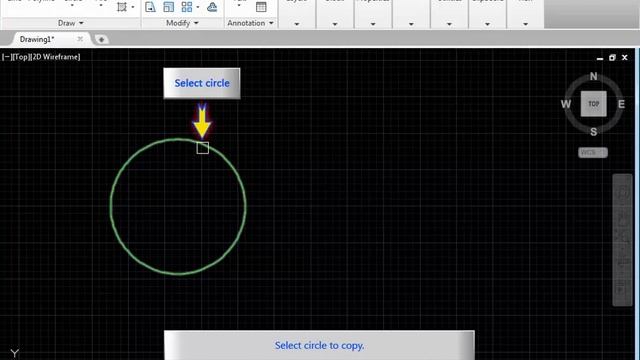The width and height of the screenshot is (640, 360).
Task: Rotate view to East on ViewCube compass
Action: 621,104
